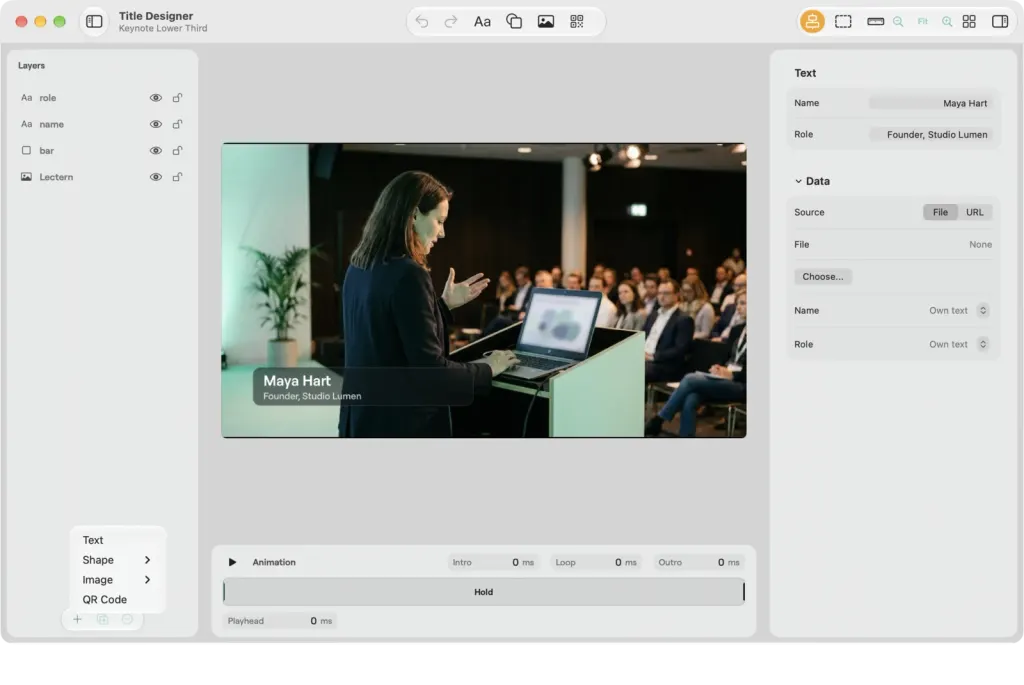The height and width of the screenshot is (685, 1024).
Task: Set Source to URL
Action: point(974,212)
